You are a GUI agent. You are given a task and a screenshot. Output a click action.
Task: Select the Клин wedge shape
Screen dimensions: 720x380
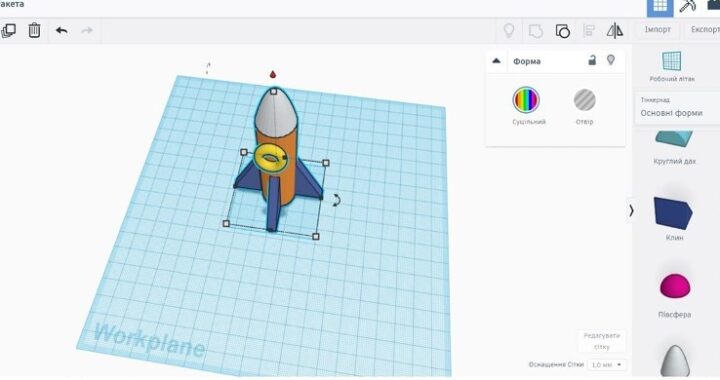pyautogui.click(x=674, y=219)
